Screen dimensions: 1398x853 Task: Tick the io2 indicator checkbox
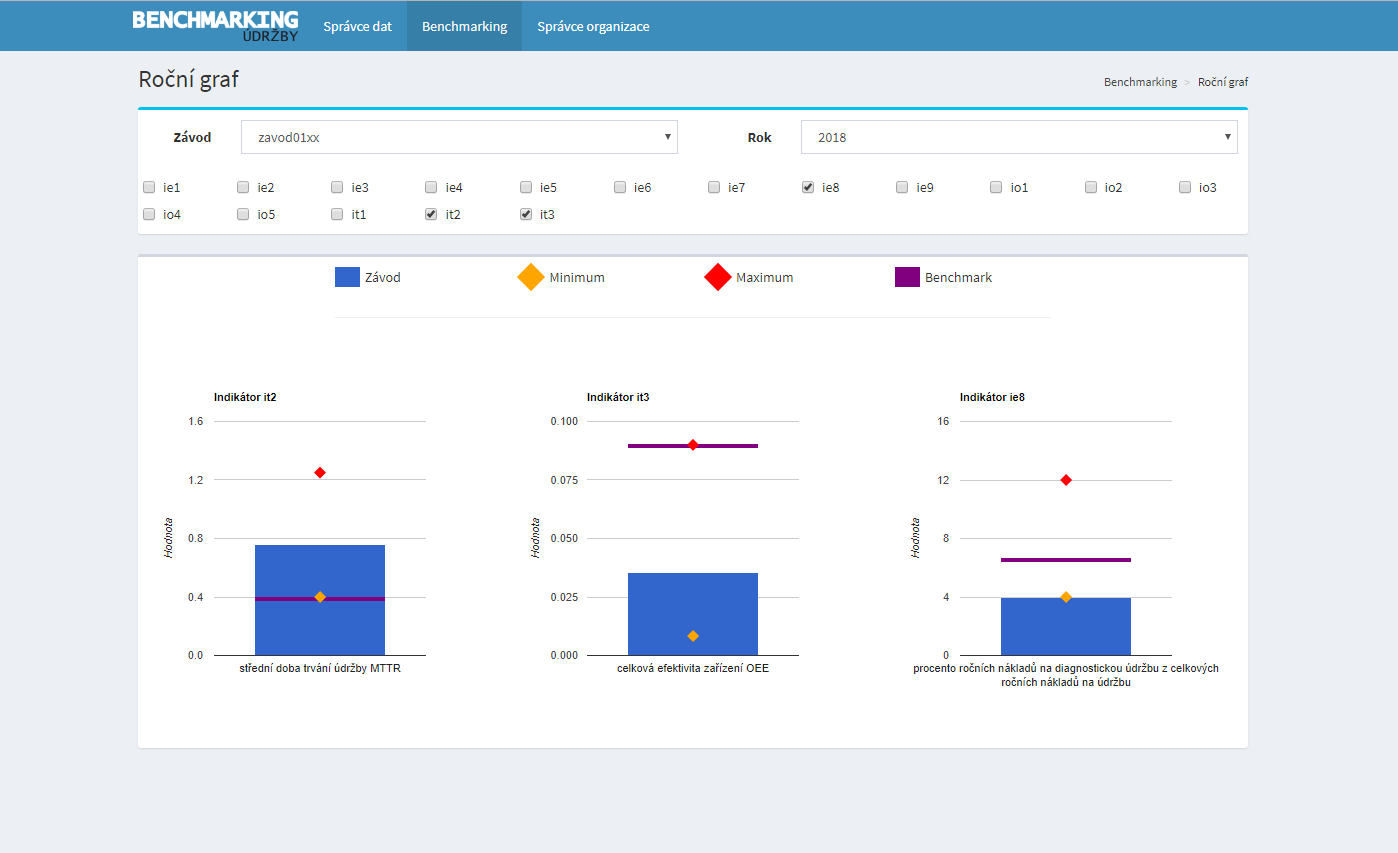(x=1091, y=187)
